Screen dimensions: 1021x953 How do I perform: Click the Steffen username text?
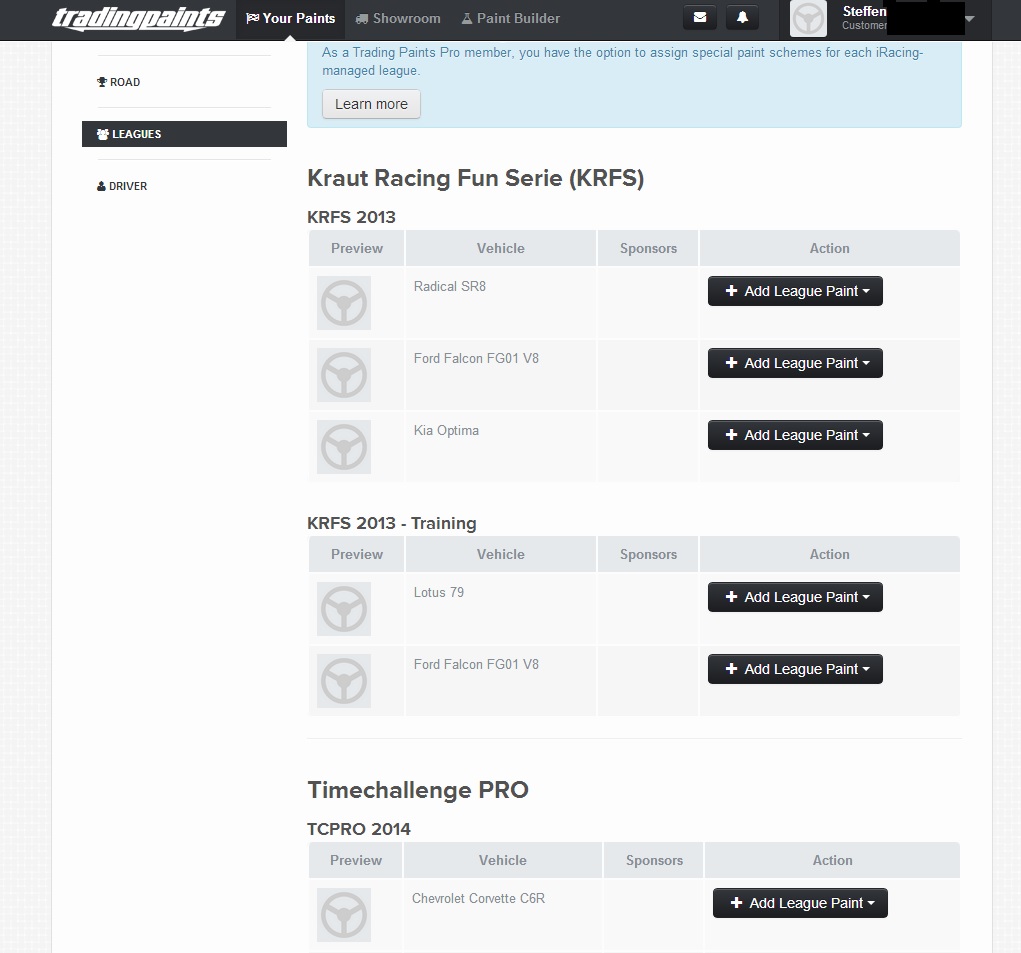(864, 11)
